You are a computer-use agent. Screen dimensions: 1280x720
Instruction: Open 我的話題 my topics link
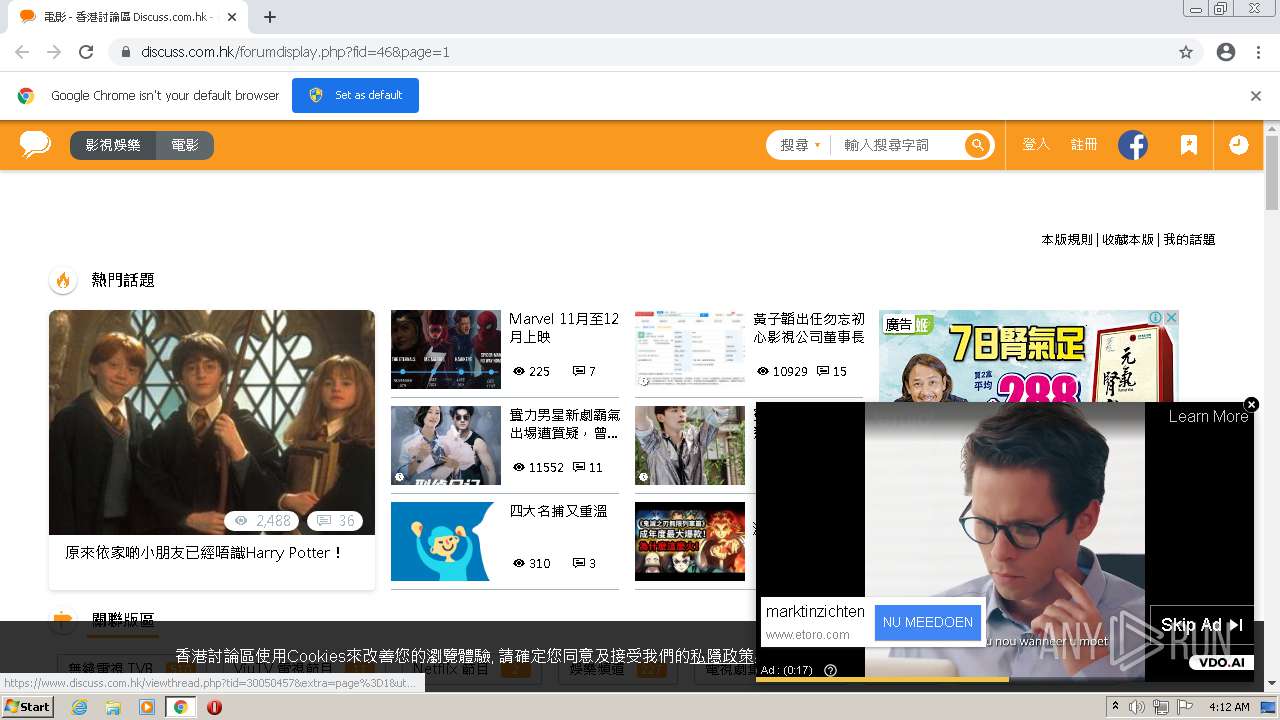tap(1189, 240)
